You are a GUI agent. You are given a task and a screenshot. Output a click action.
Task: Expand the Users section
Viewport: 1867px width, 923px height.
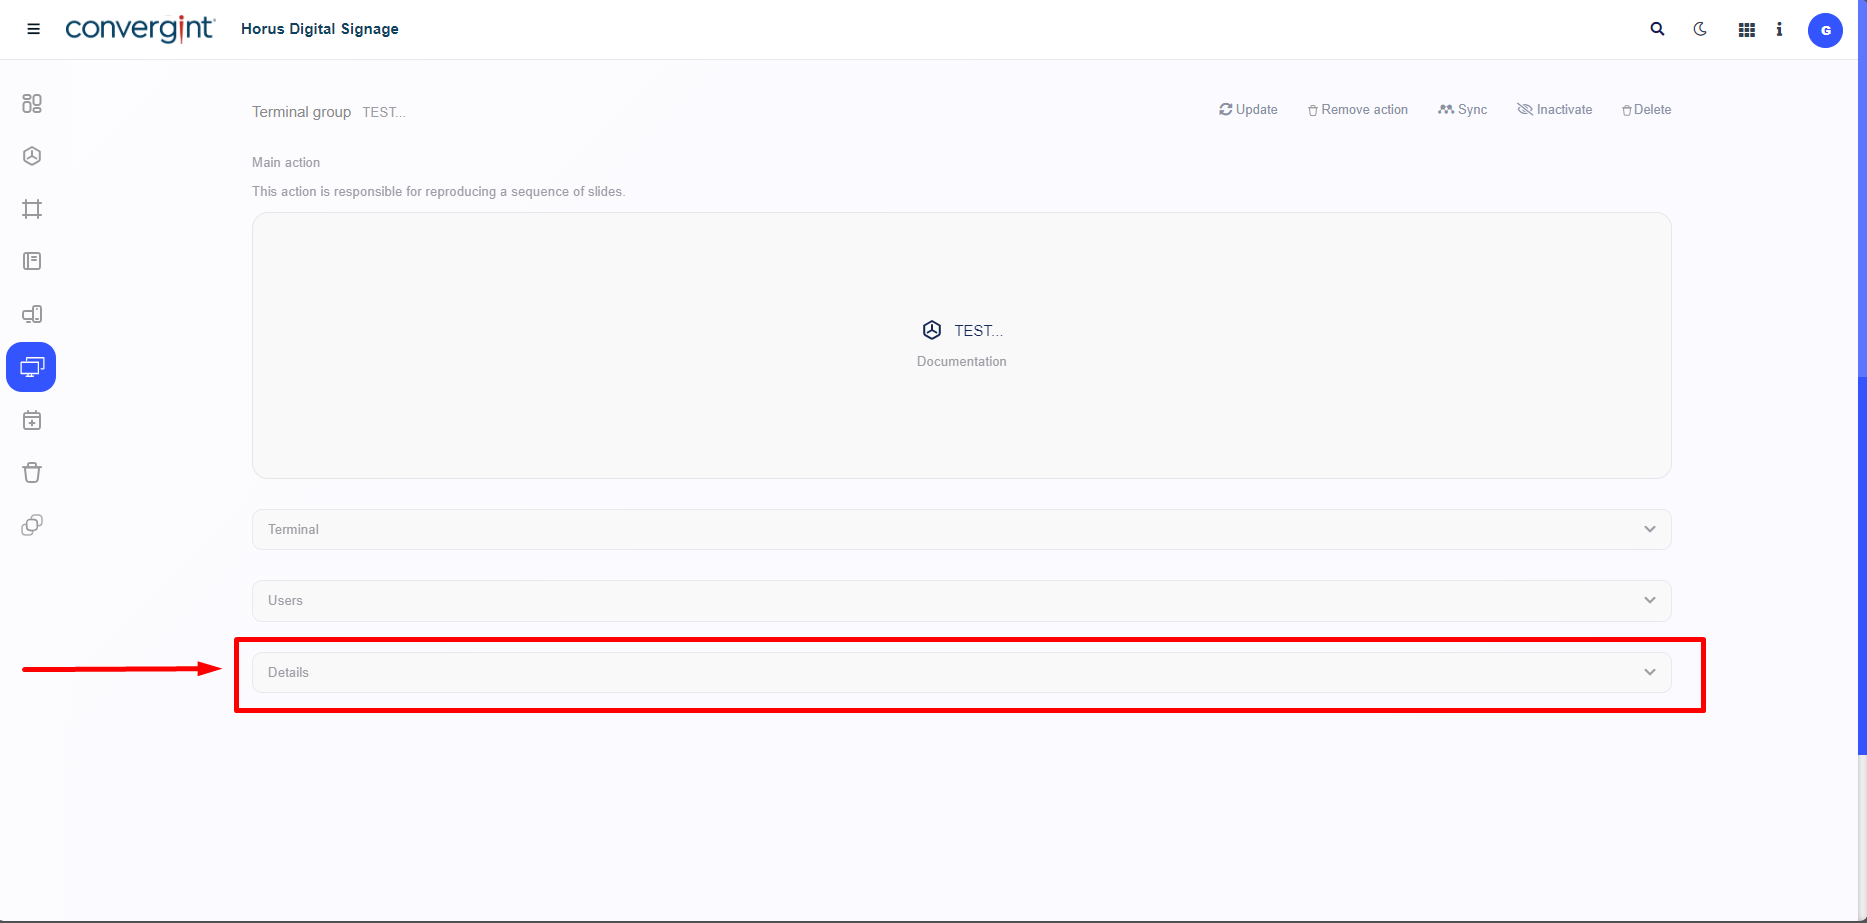pos(961,600)
